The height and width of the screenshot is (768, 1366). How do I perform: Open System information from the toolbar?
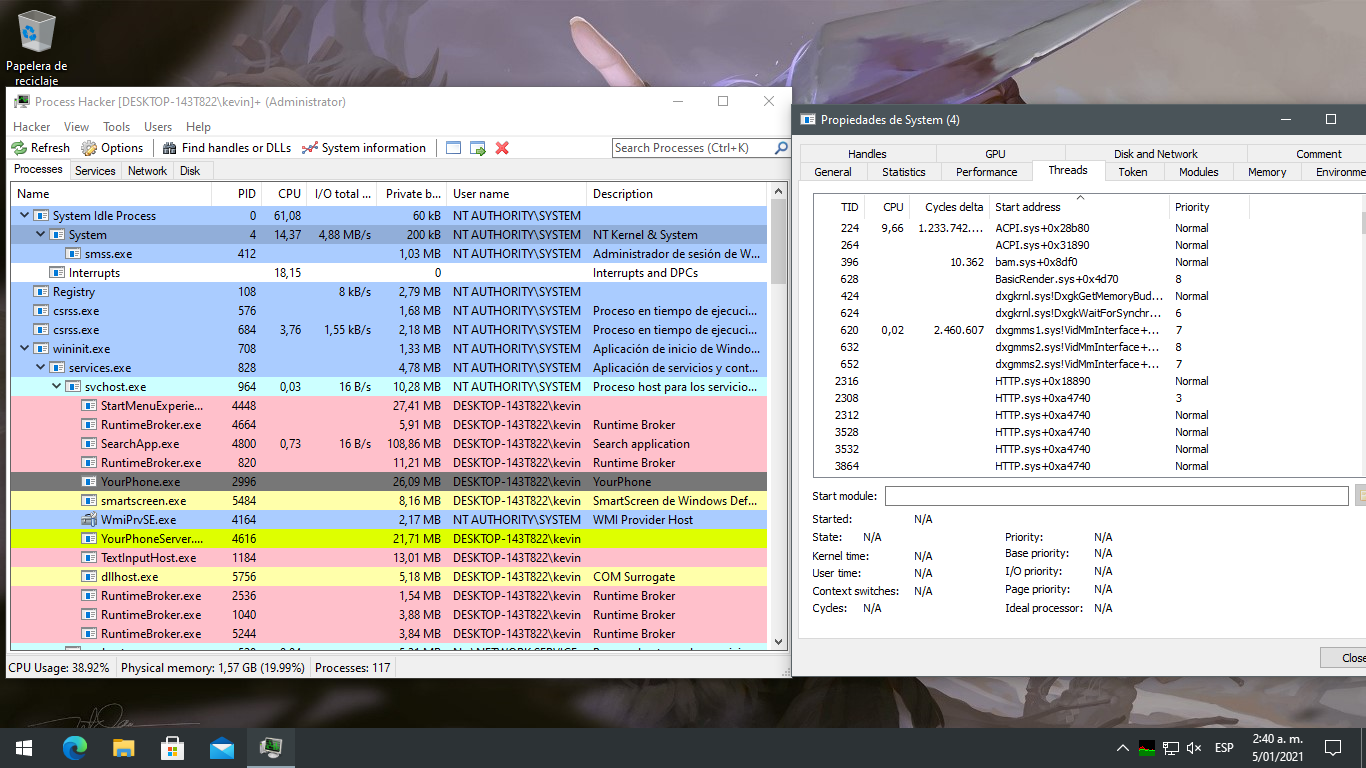363,148
